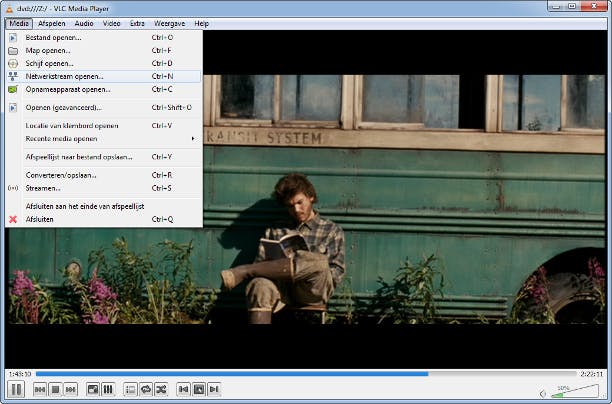Select Locatie van klembord openen
612x404 pixels.
[x=104, y=126]
